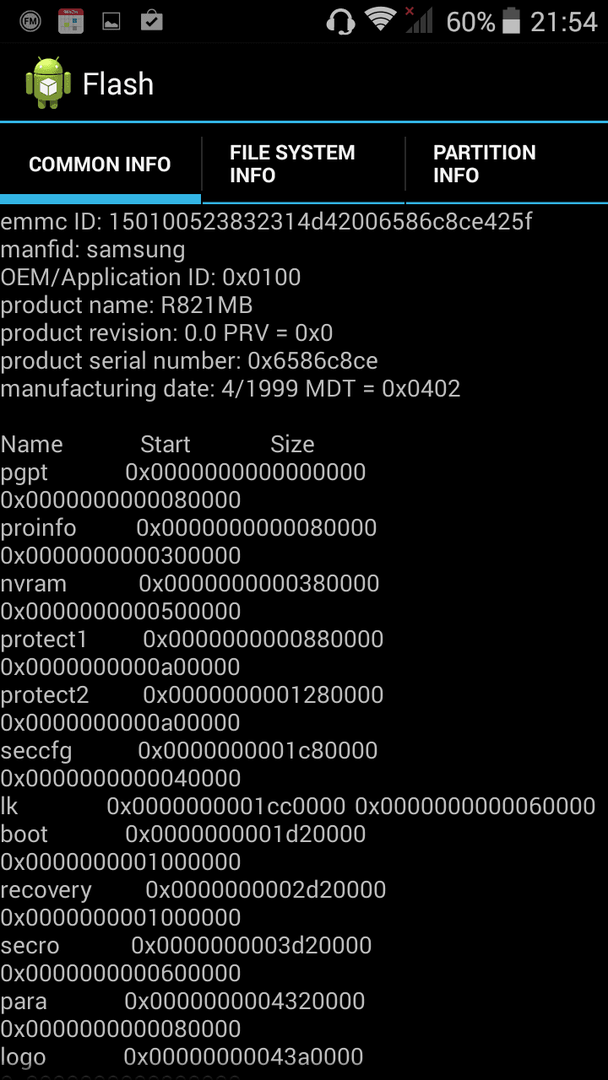Switch to the FILE SYSTEM INFO tab
608x1080 pixels.
click(x=303, y=164)
